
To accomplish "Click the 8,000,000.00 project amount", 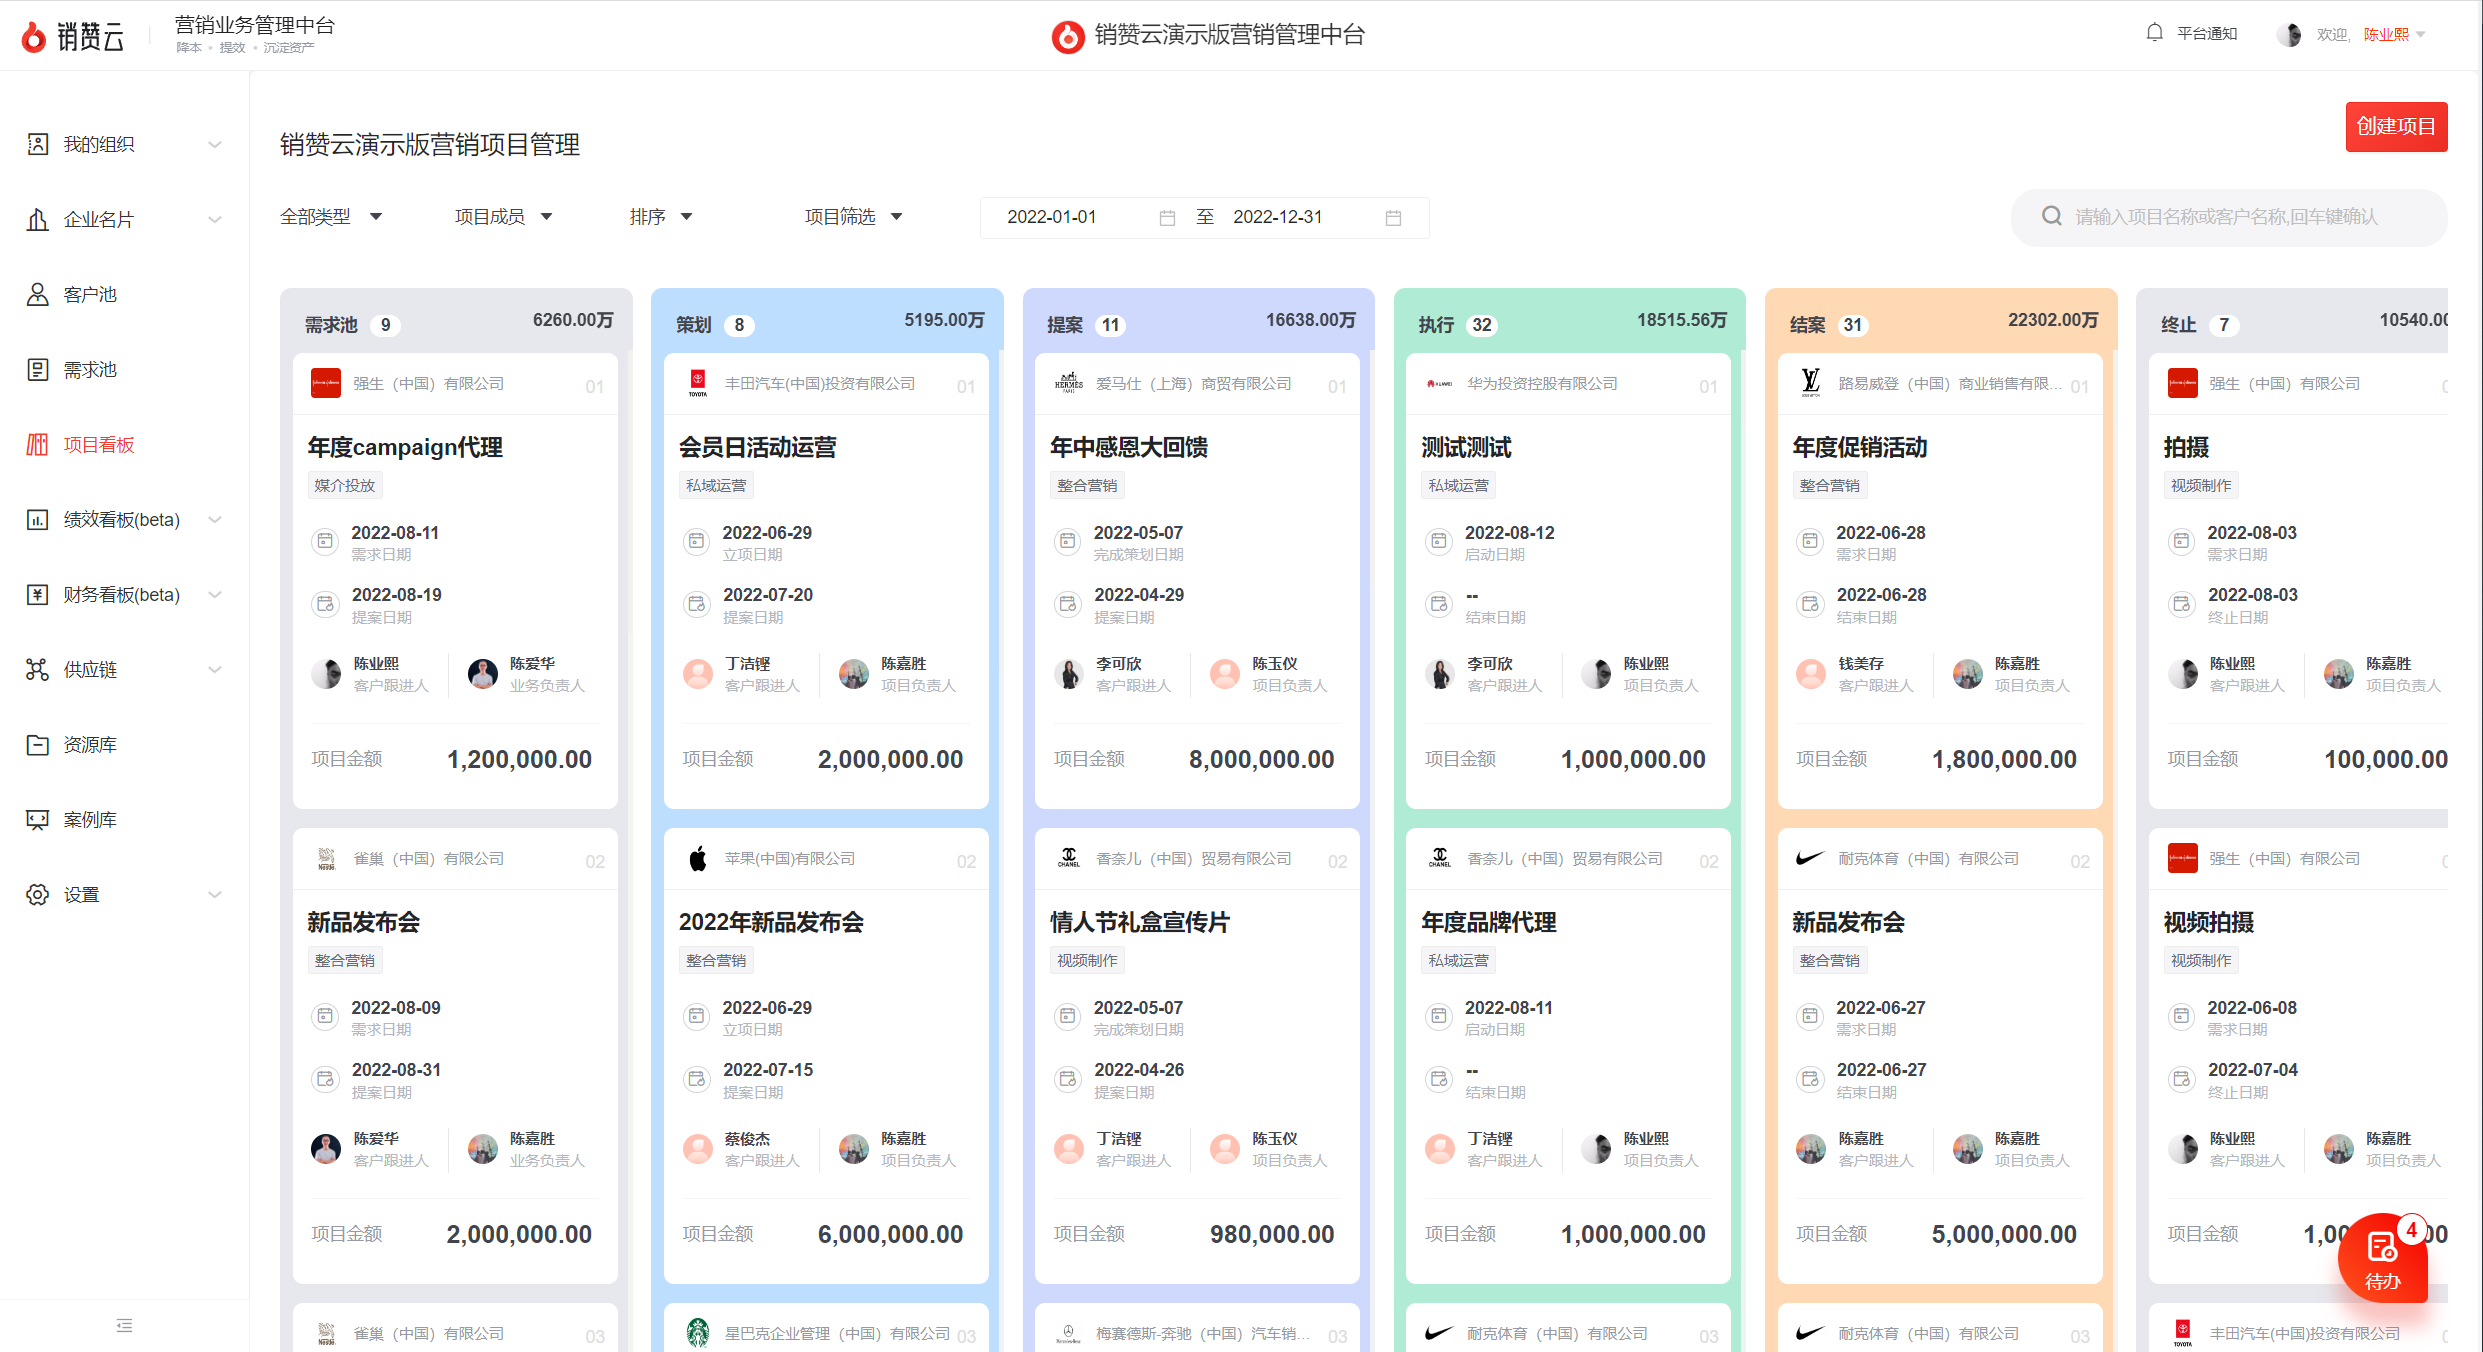I will (x=1261, y=759).
